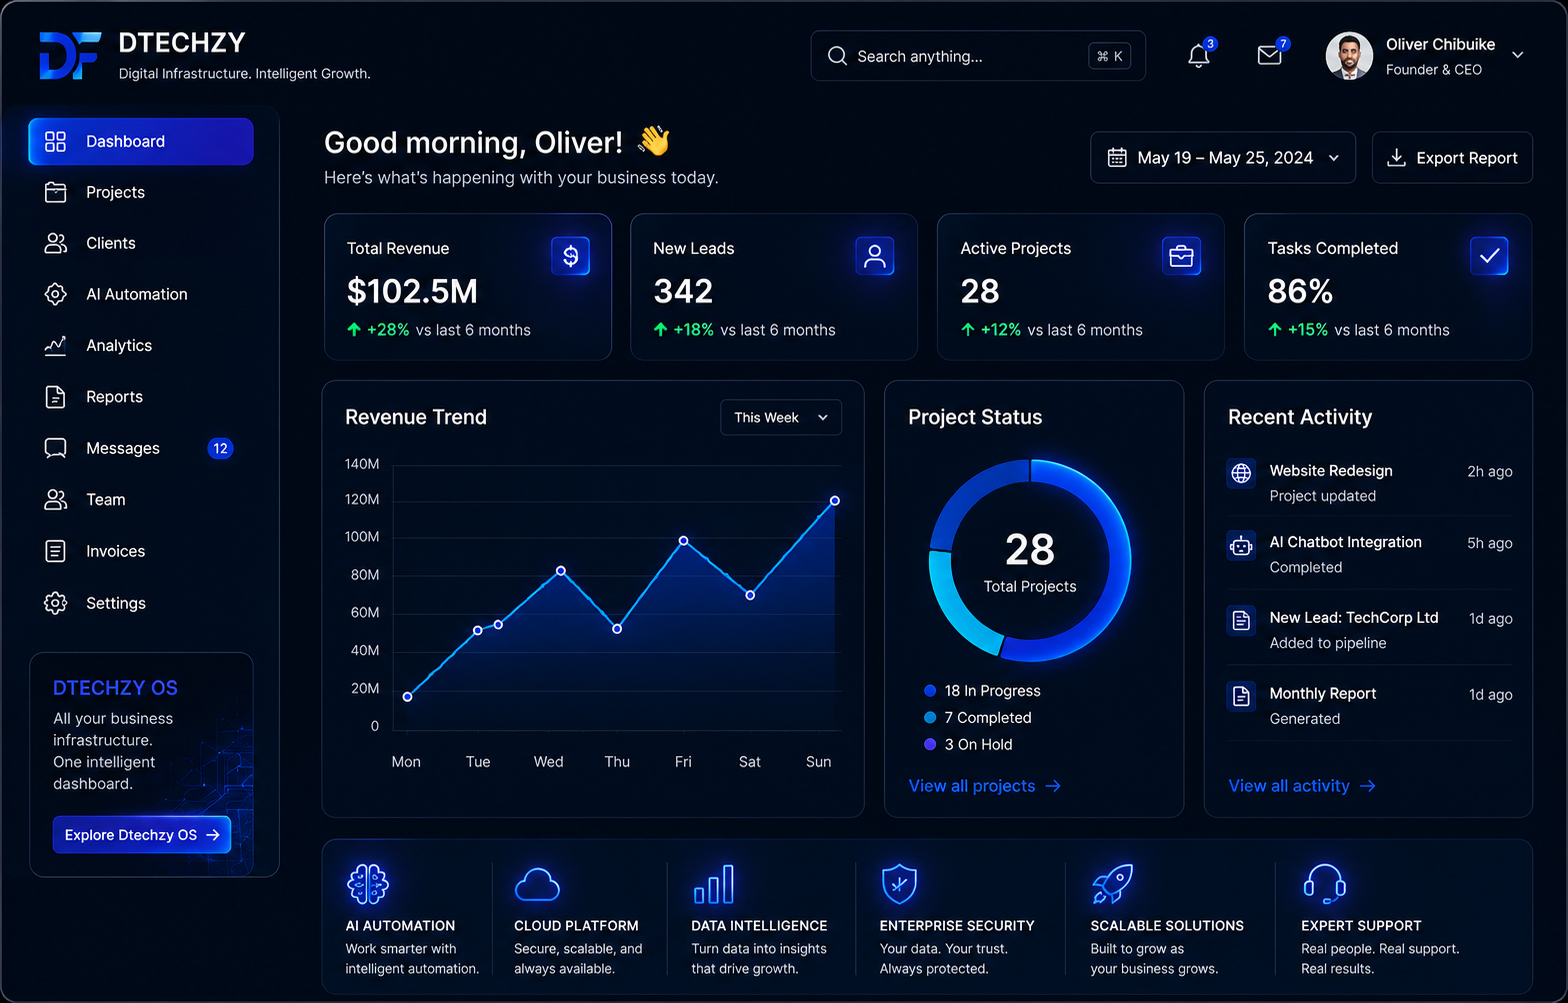Click the AI Chatbot Integration robot icon
The height and width of the screenshot is (1003, 1568).
click(1241, 546)
